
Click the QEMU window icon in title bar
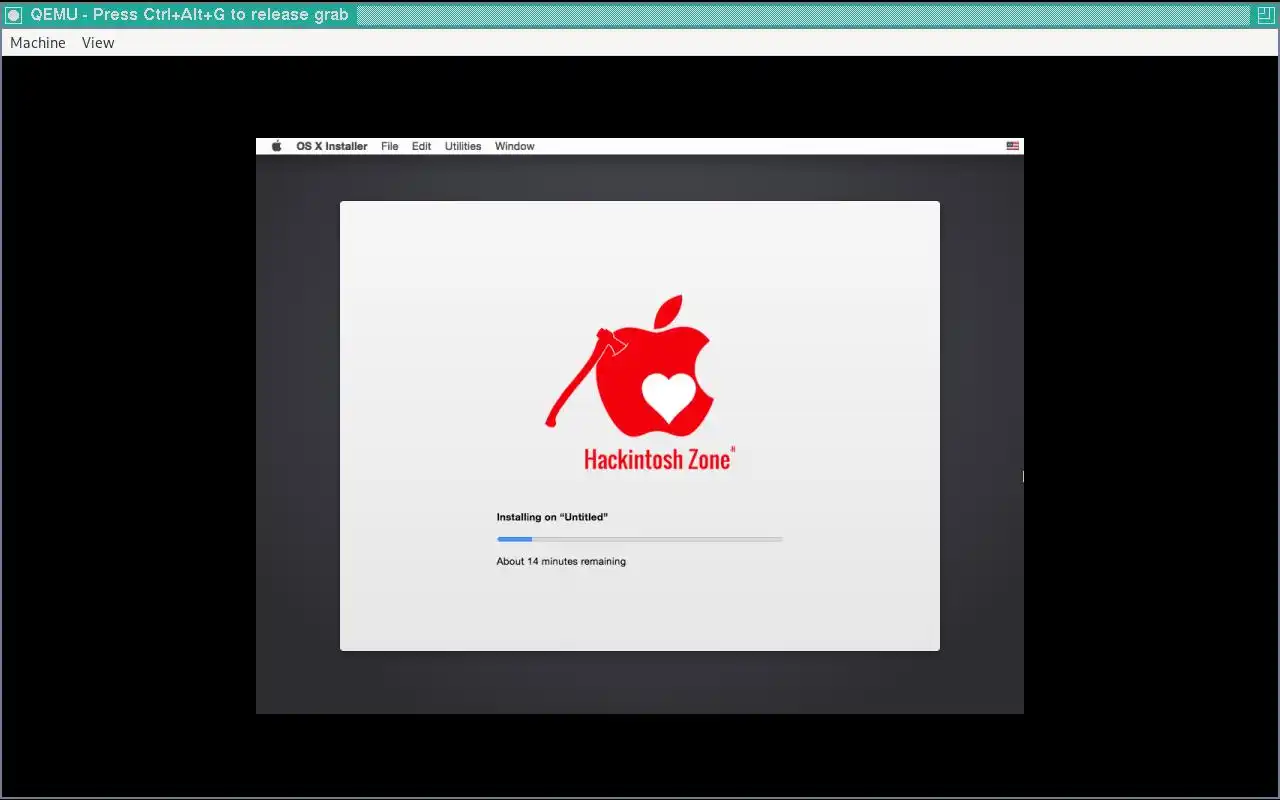click(x=14, y=15)
